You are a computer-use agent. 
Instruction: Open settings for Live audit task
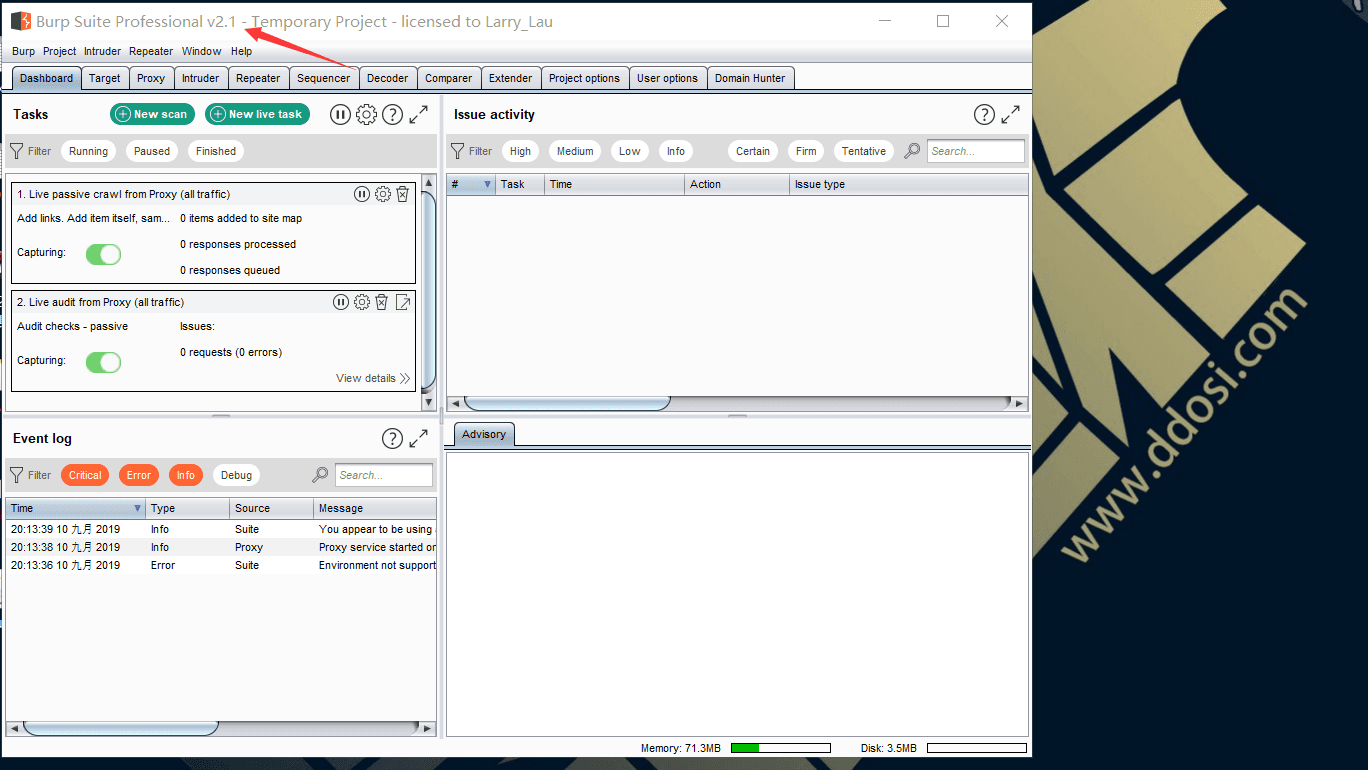pyautogui.click(x=362, y=302)
